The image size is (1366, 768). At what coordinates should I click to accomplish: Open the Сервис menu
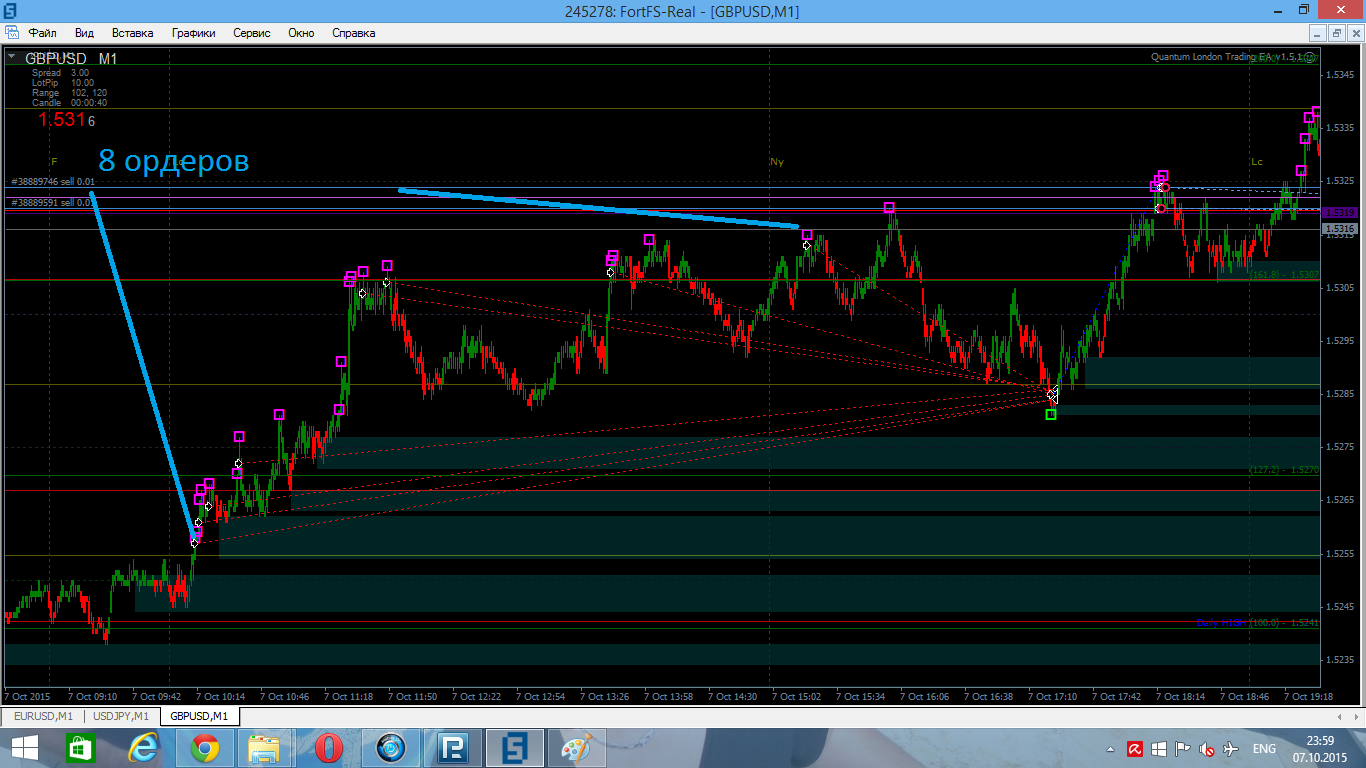(252, 33)
